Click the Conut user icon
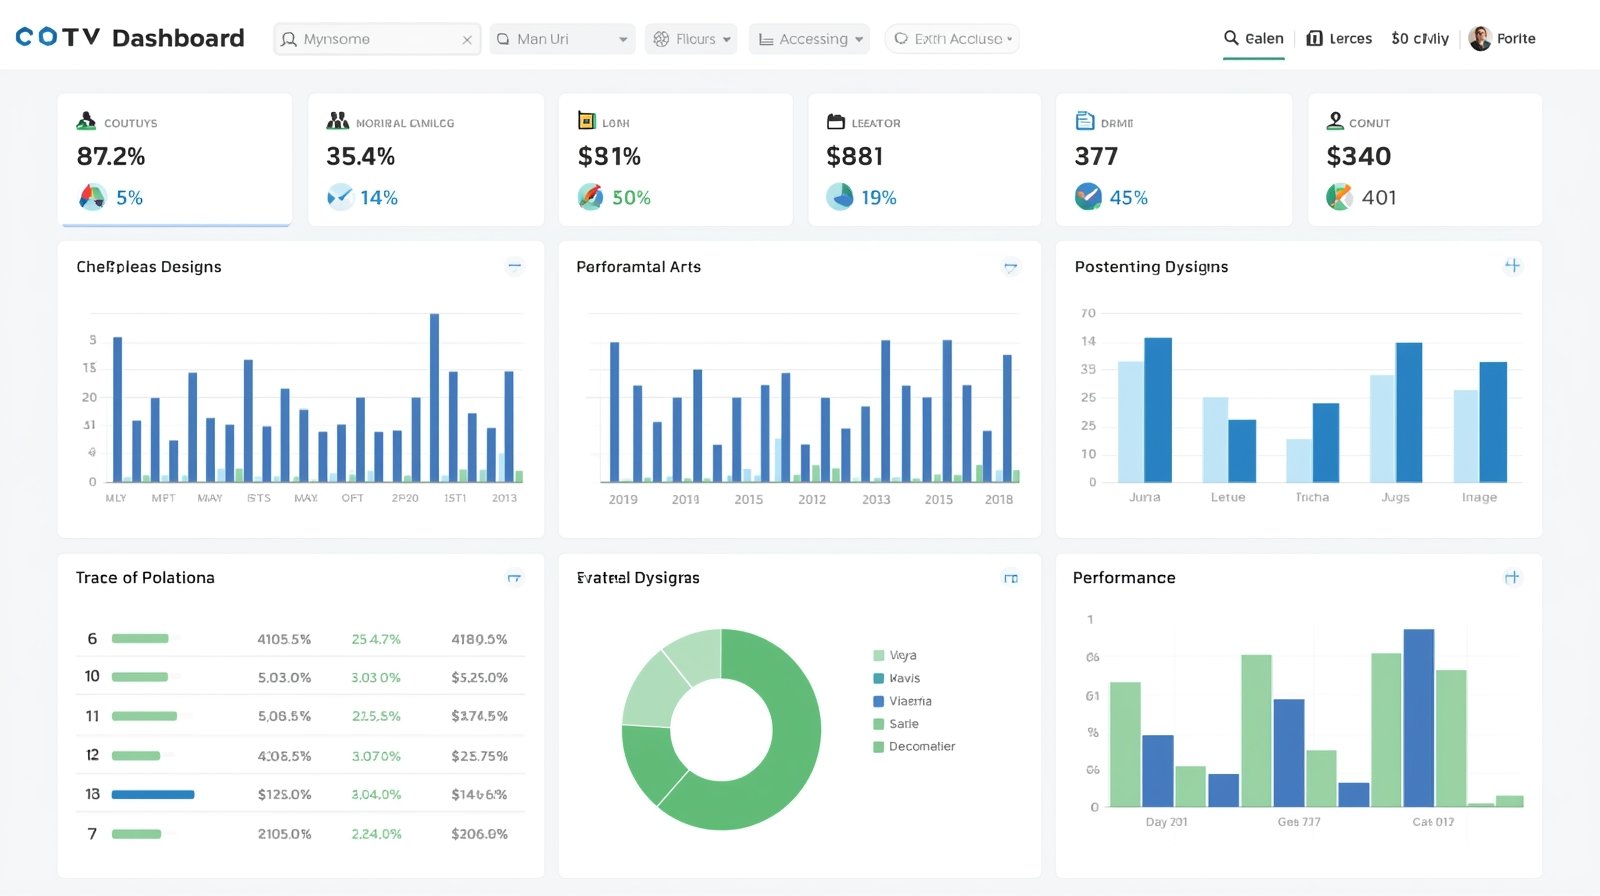The image size is (1600, 896). (1335, 122)
